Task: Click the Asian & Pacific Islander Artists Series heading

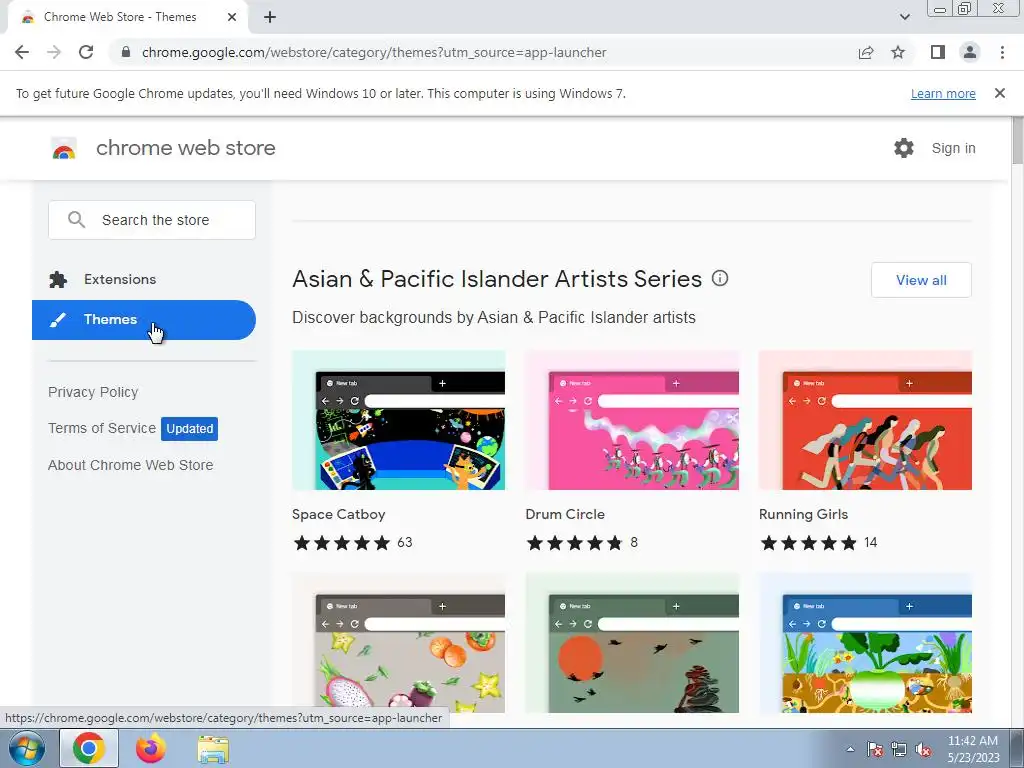Action: (x=497, y=279)
